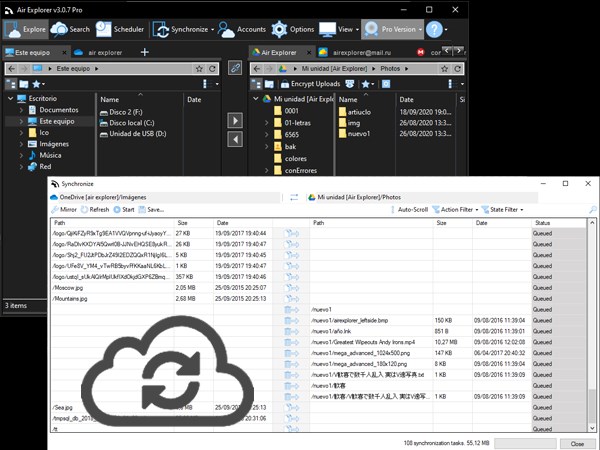
Task: Click the blue help question mark icon
Action: click(x=434, y=29)
